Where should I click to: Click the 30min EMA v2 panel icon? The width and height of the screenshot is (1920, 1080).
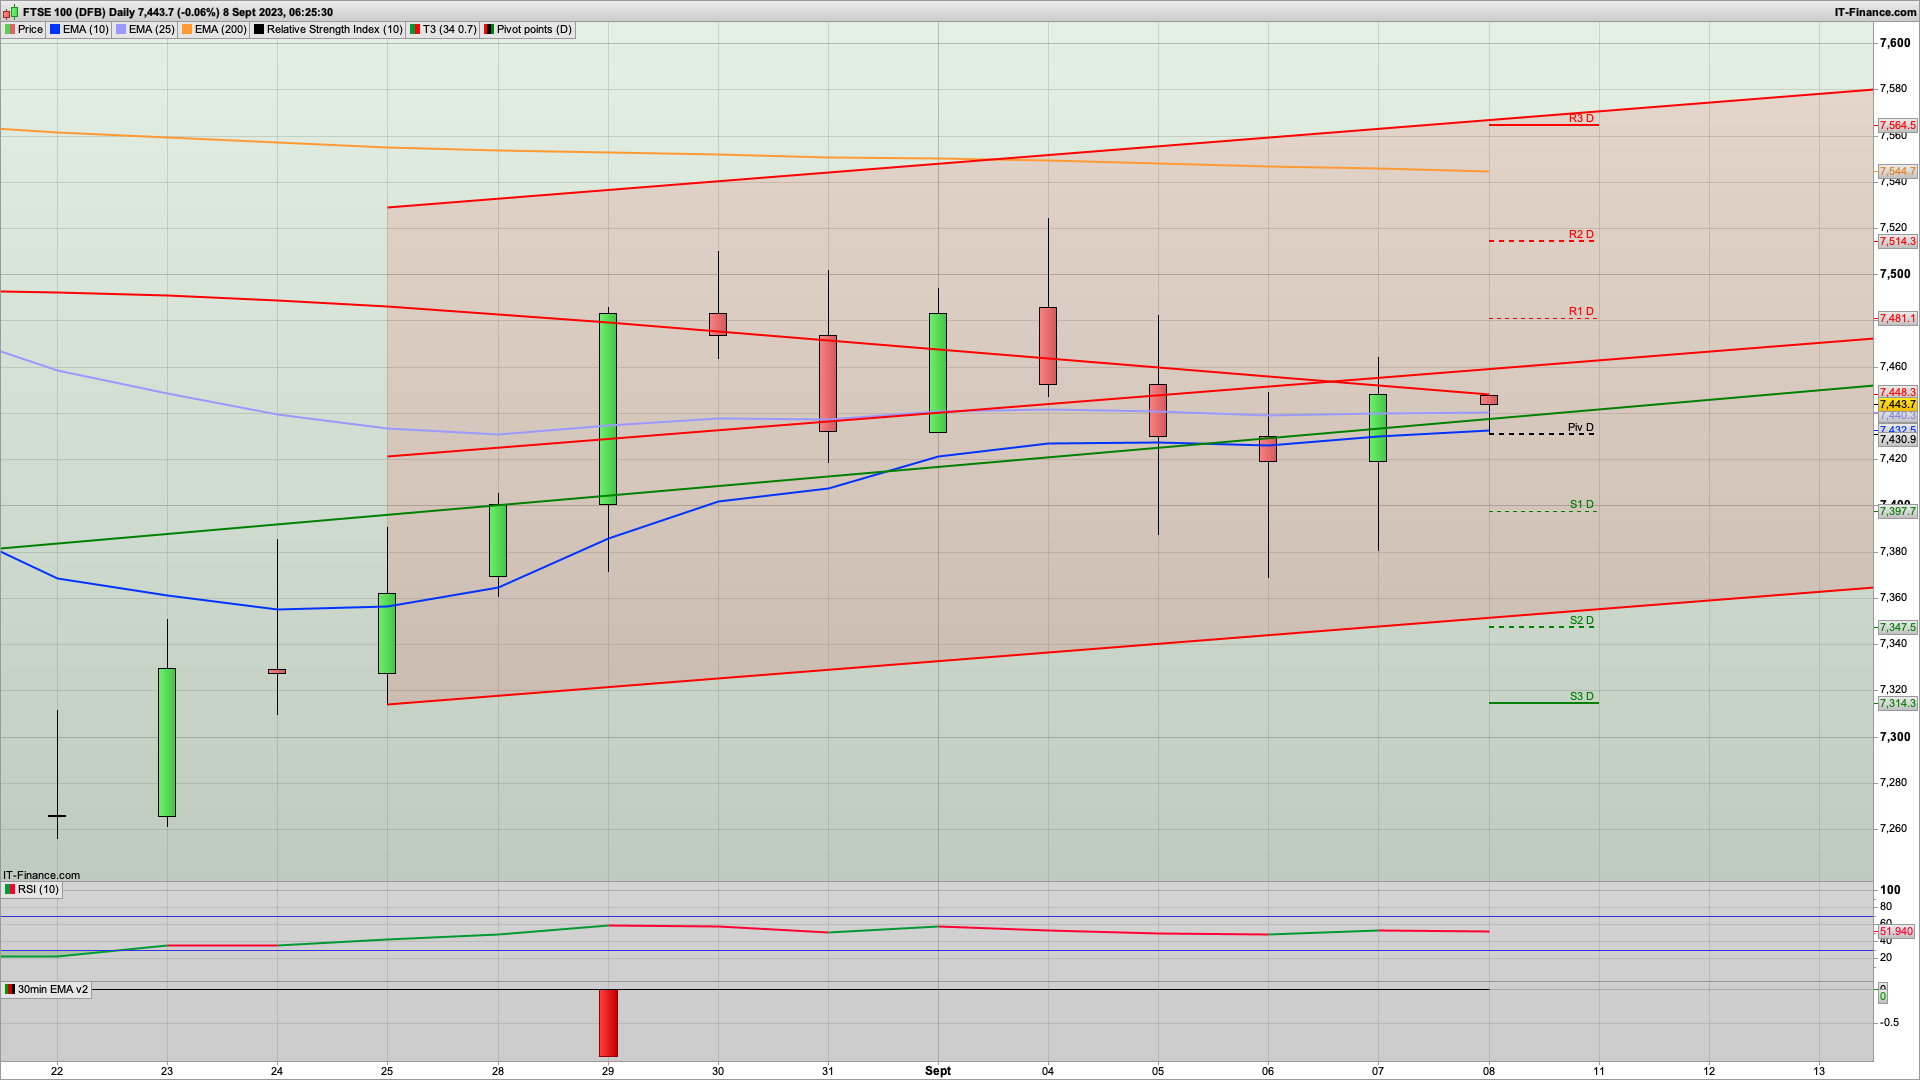[10, 990]
